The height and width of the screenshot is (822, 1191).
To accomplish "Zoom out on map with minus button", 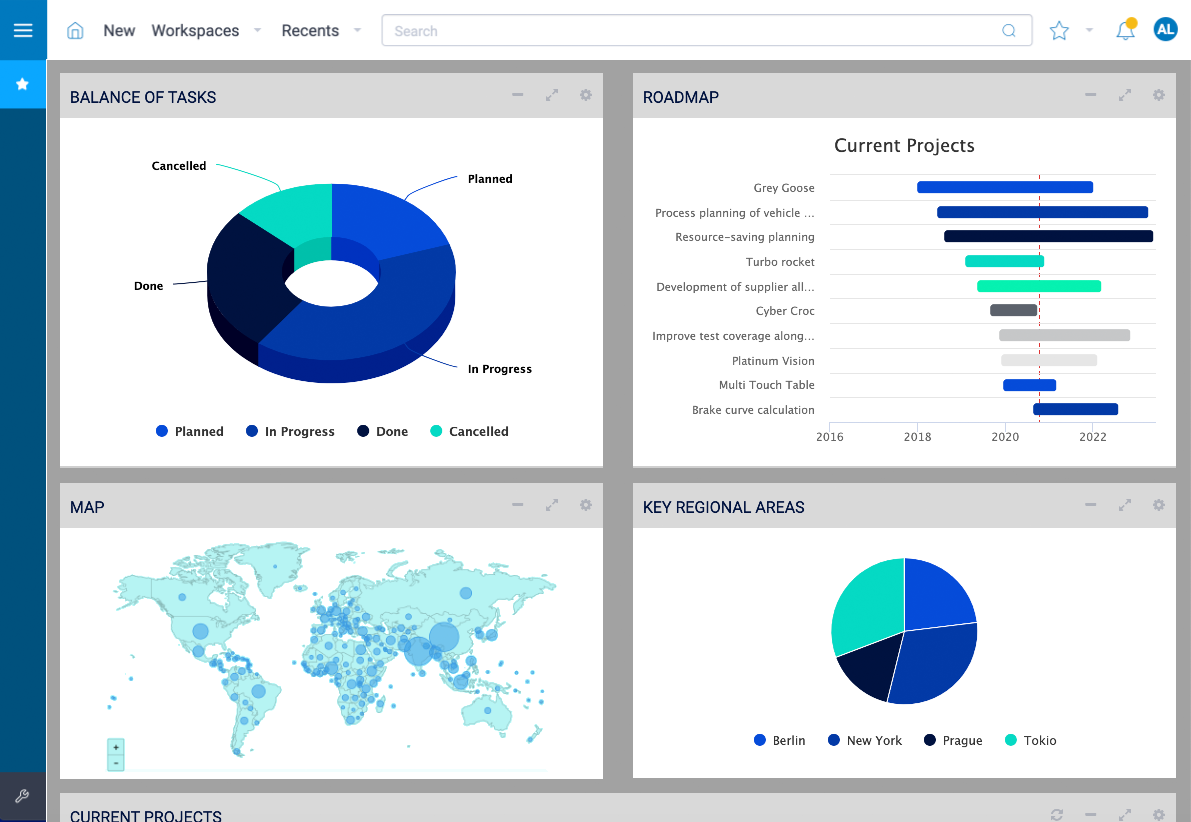I will tap(116, 763).
